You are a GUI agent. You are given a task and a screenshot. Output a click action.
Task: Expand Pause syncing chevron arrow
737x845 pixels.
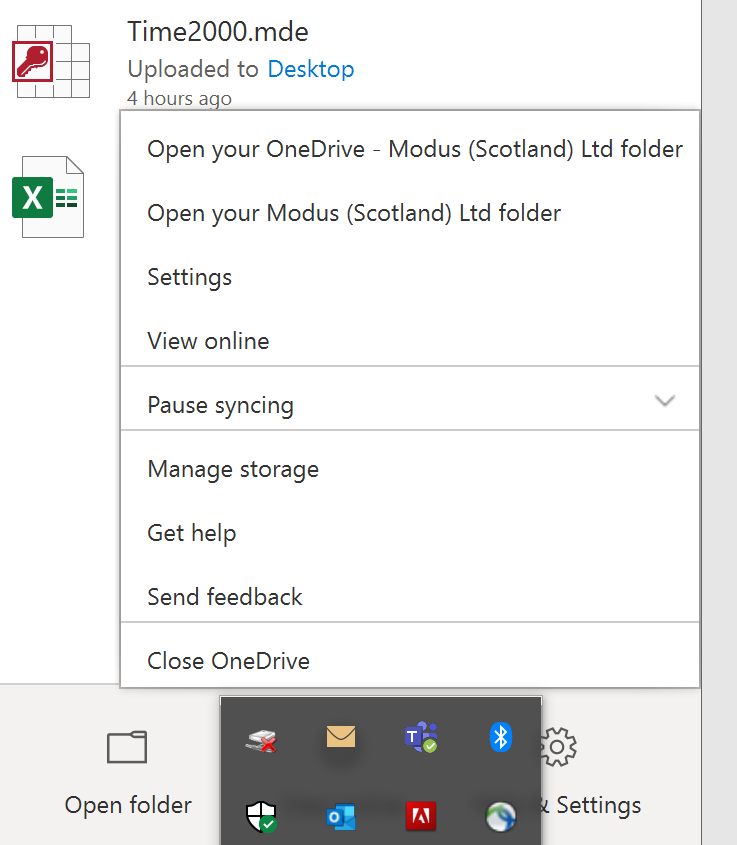pos(665,400)
